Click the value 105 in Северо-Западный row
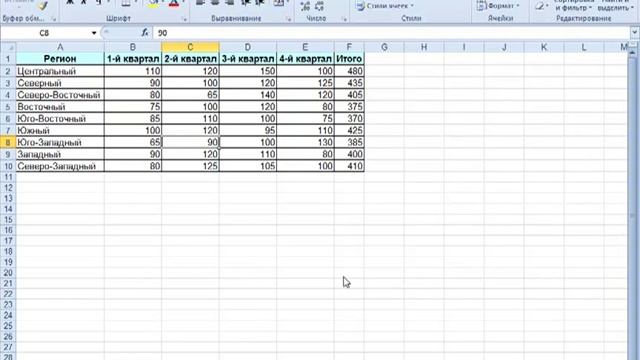The height and width of the screenshot is (360, 640). click(x=248, y=166)
